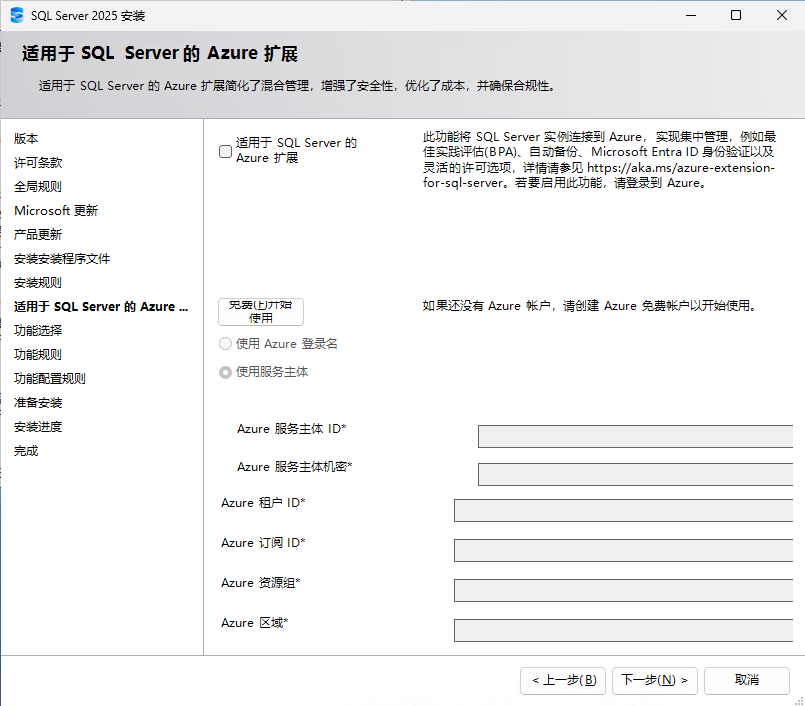Click the Azure 区域 input field
805x706 pixels.
point(623,631)
